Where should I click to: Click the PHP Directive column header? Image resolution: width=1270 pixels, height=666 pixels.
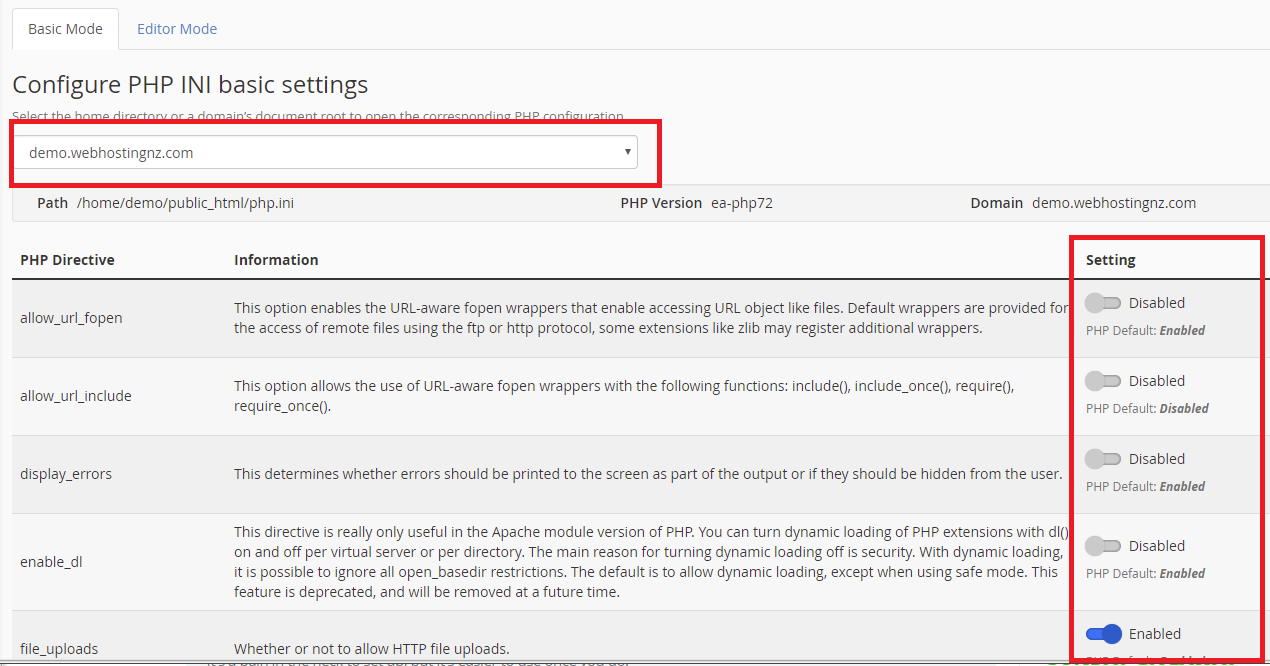67,260
